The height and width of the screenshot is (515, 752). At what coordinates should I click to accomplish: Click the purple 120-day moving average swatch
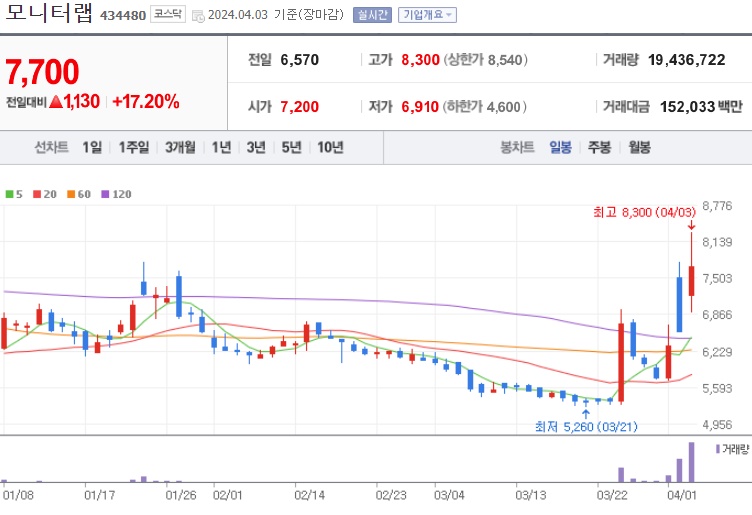pos(106,194)
